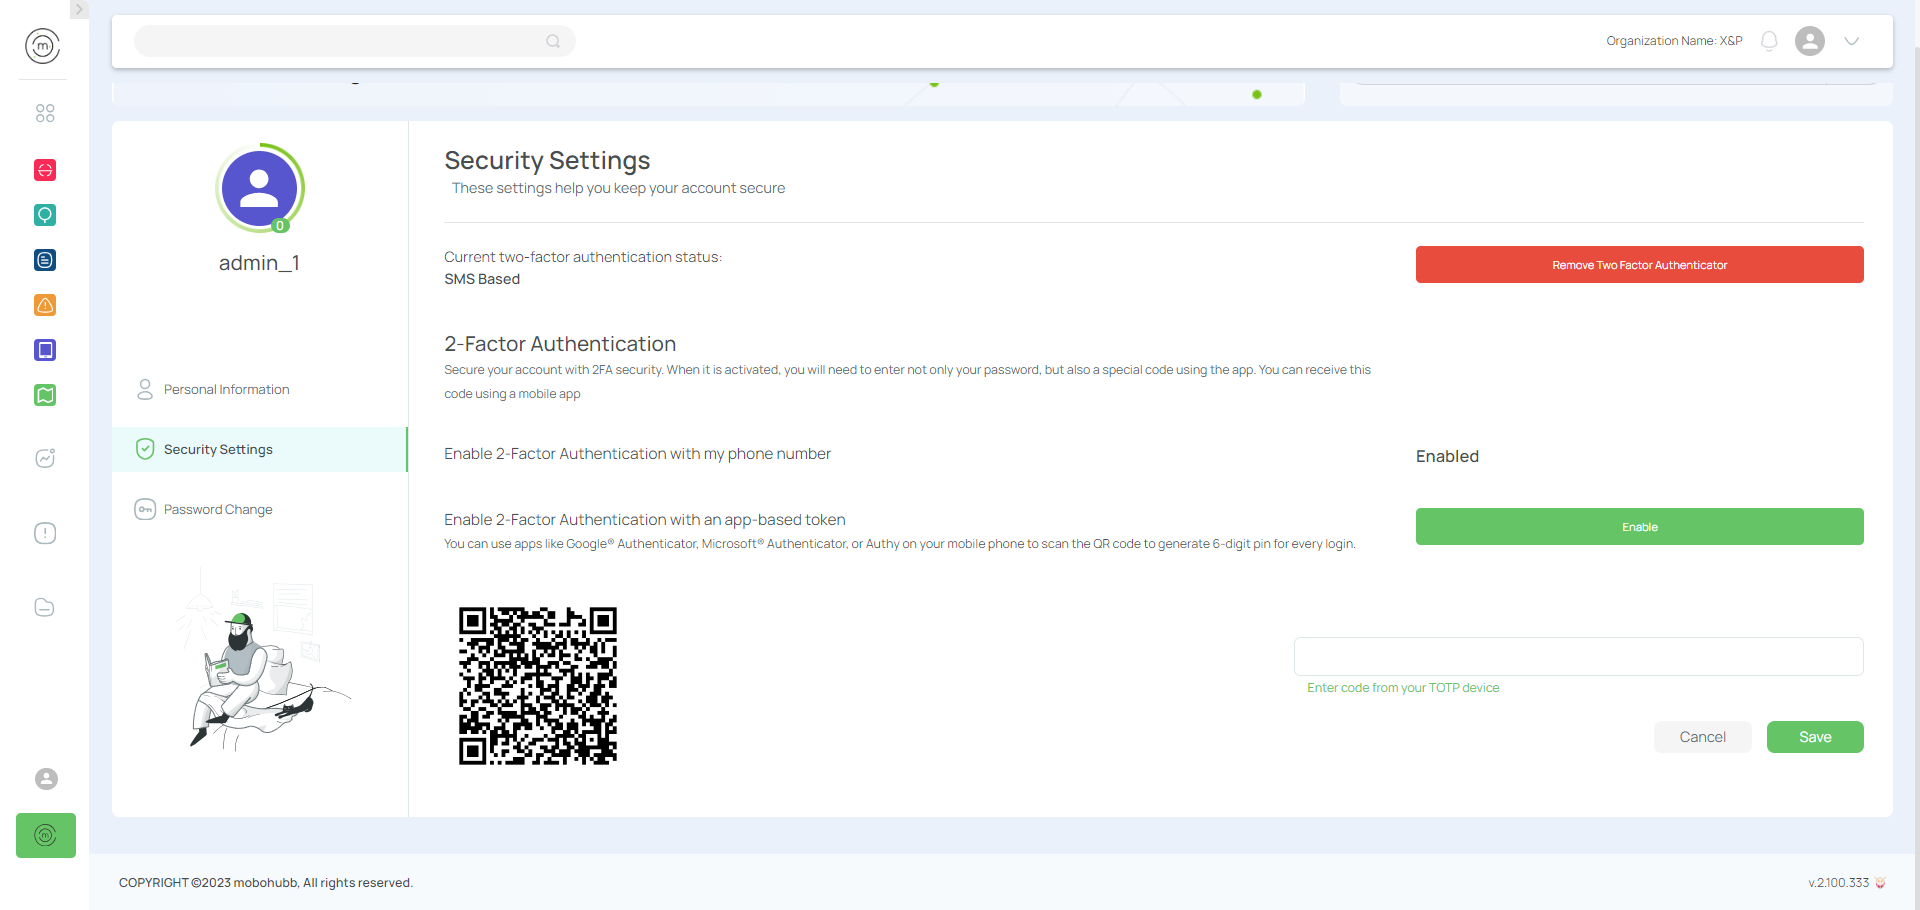Click the Cancel button
Viewport: 1920px width, 910px height.
[1702, 737]
